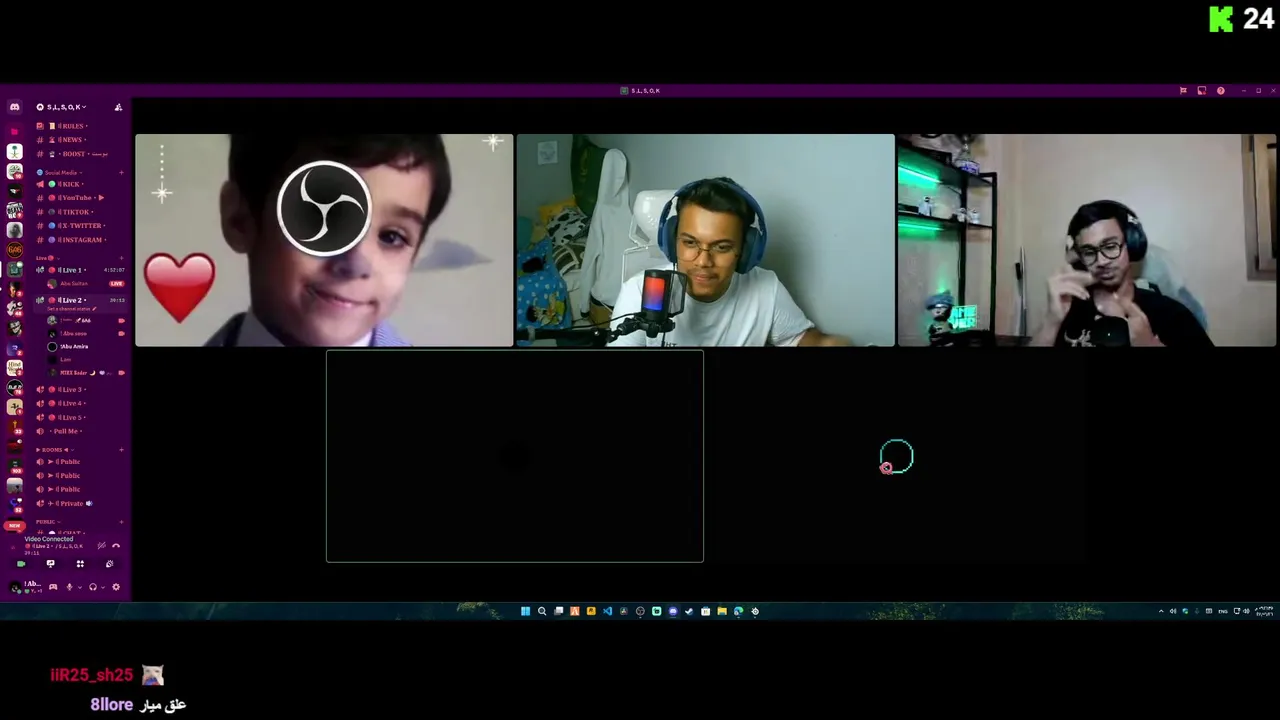Add channel to PUBLIC category plus icon
This screenshot has width=1280, height=720.
point(121,522)
